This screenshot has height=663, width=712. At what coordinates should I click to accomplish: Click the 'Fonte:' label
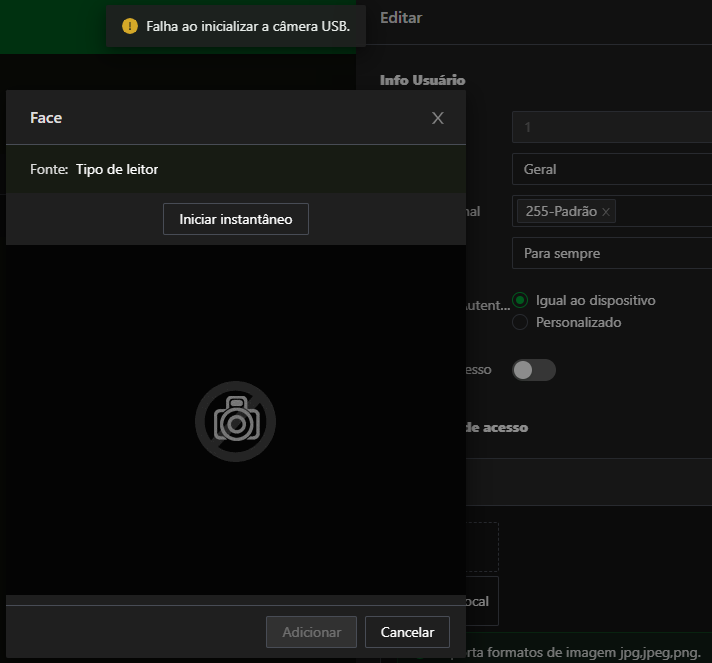[49, 169]
